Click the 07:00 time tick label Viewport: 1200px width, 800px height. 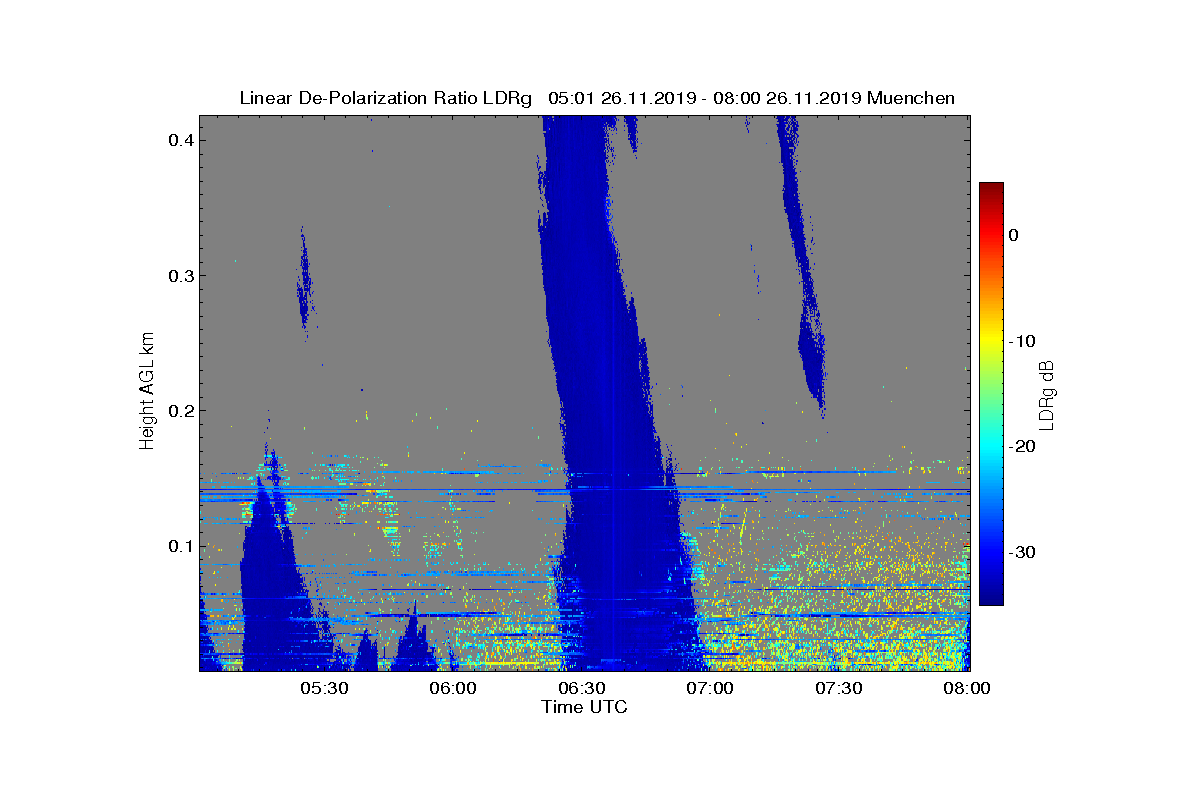tap(711, 688)
